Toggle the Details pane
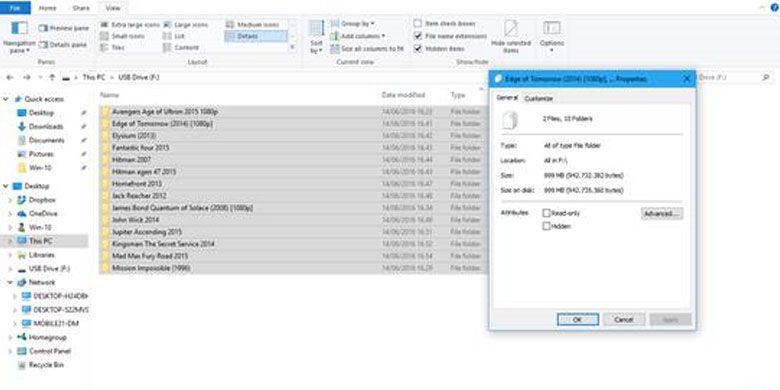Image resolution: width=780 pixels, height=390 pixels. pos(63,45)
